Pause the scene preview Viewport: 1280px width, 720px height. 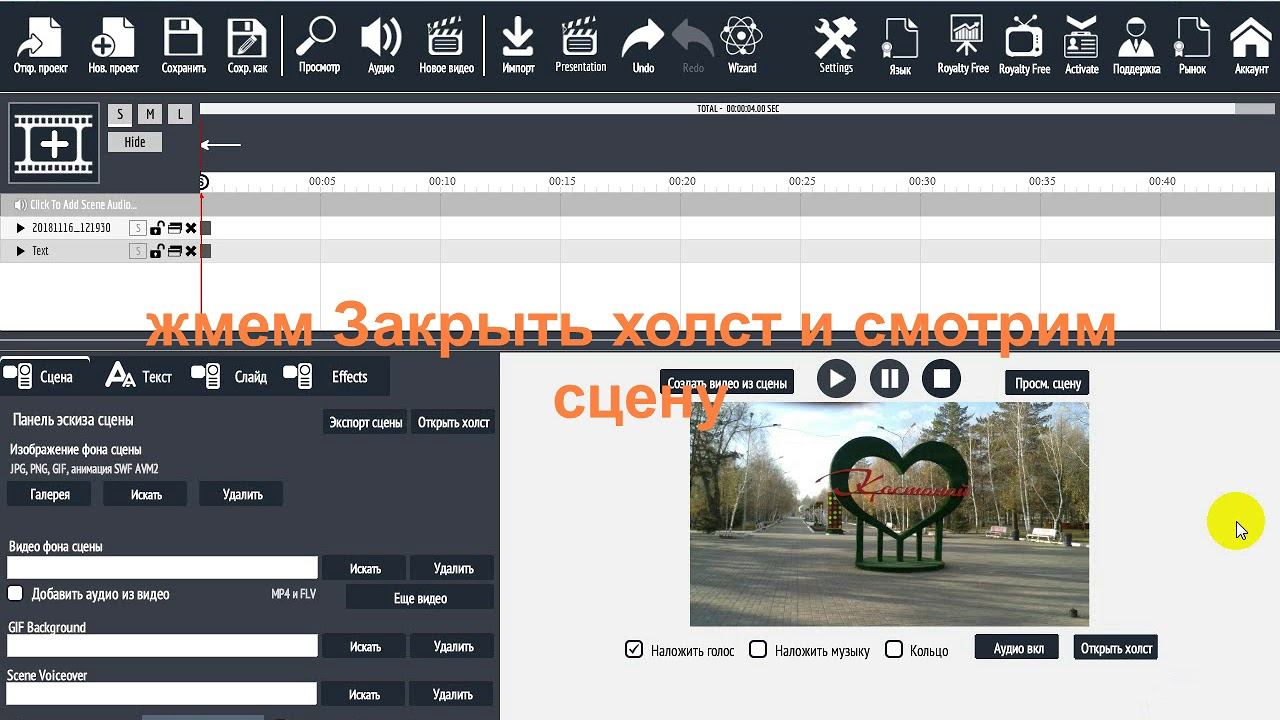(x=889, y=379)
